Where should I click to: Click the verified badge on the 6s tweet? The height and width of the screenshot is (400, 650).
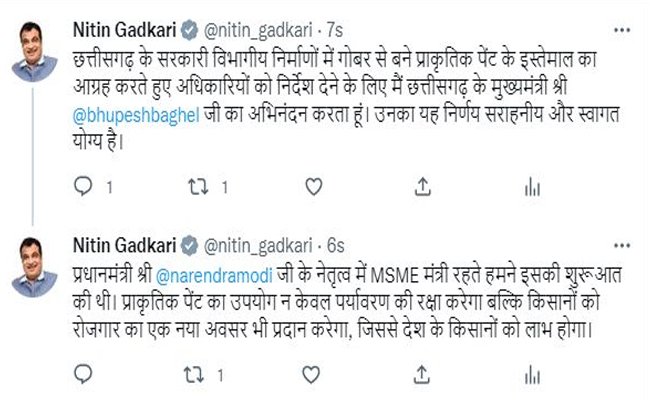pos(187,244)
